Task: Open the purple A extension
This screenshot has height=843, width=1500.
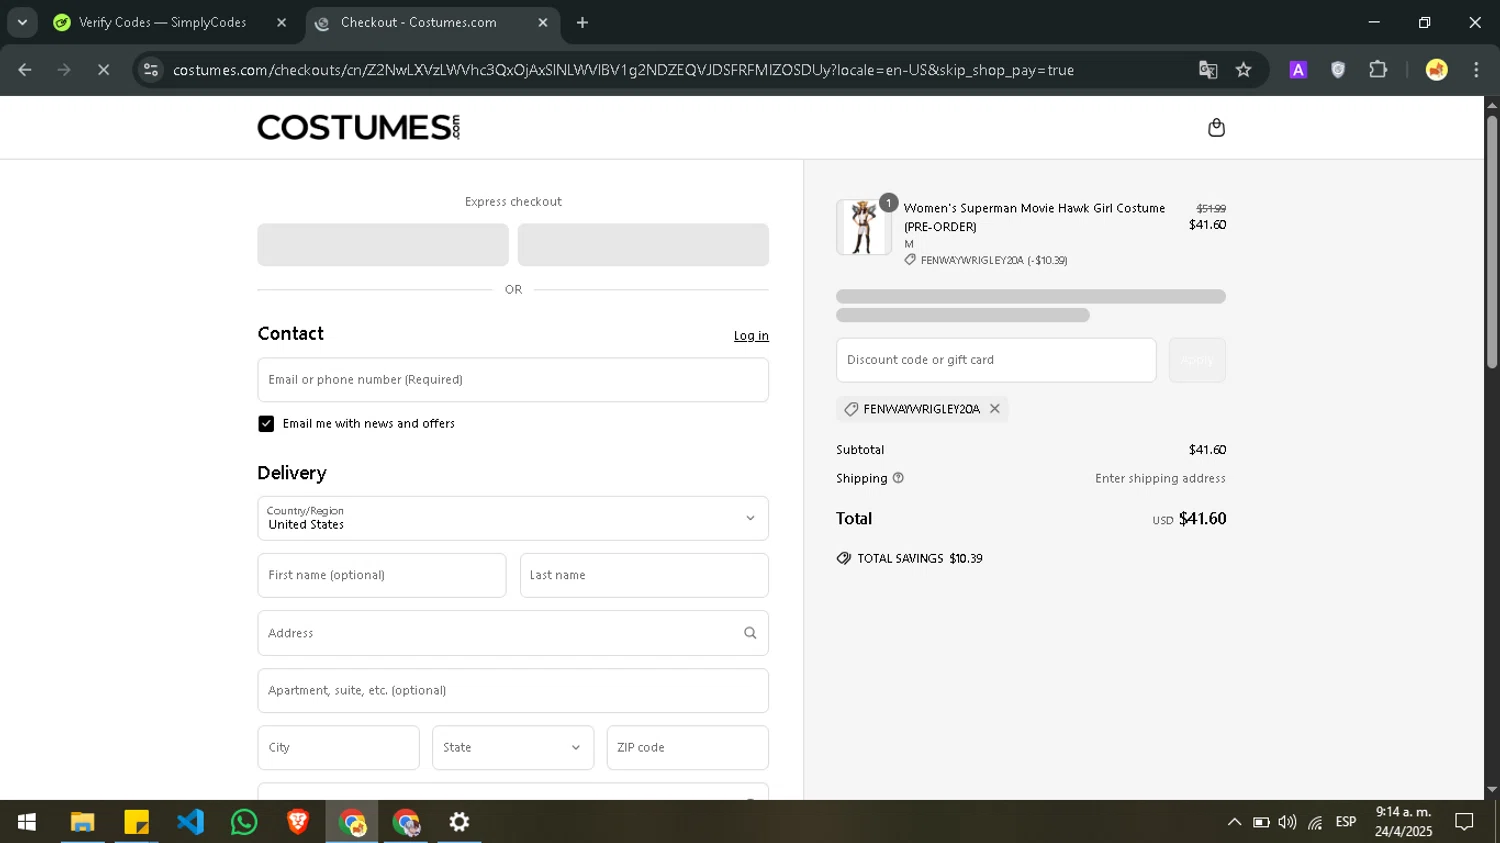Action: click(x=1298, y=70)
